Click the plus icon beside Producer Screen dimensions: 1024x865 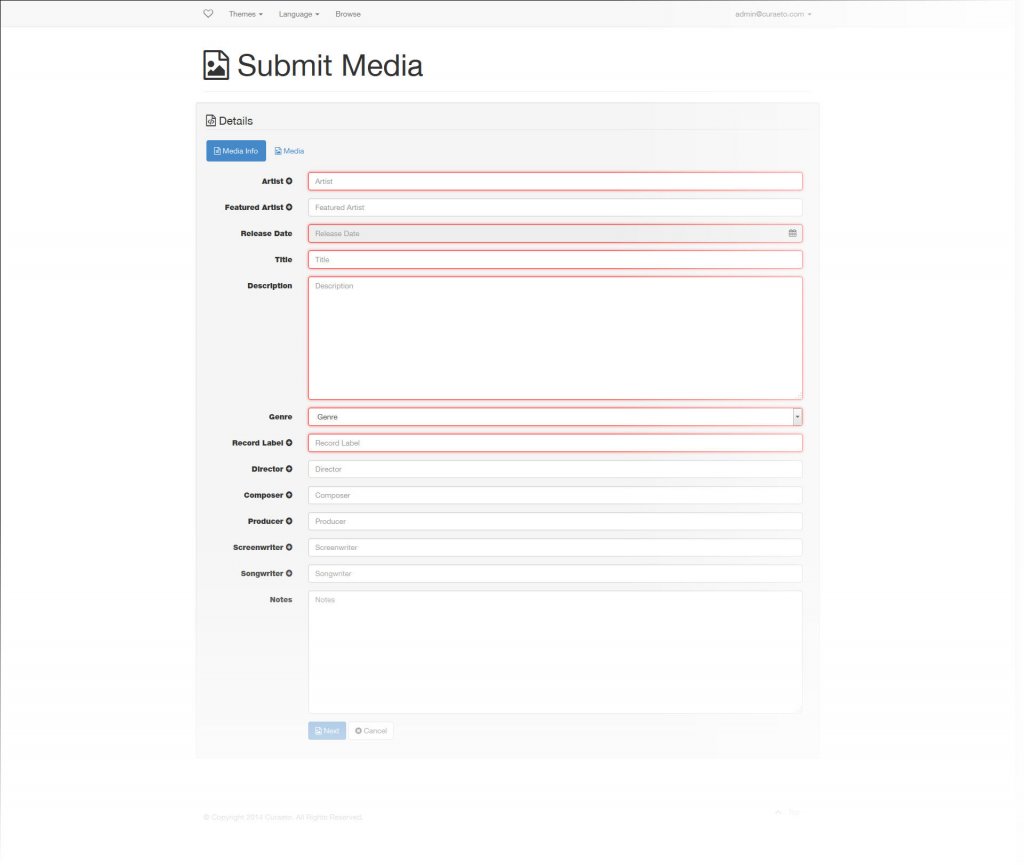pos(289,521)
